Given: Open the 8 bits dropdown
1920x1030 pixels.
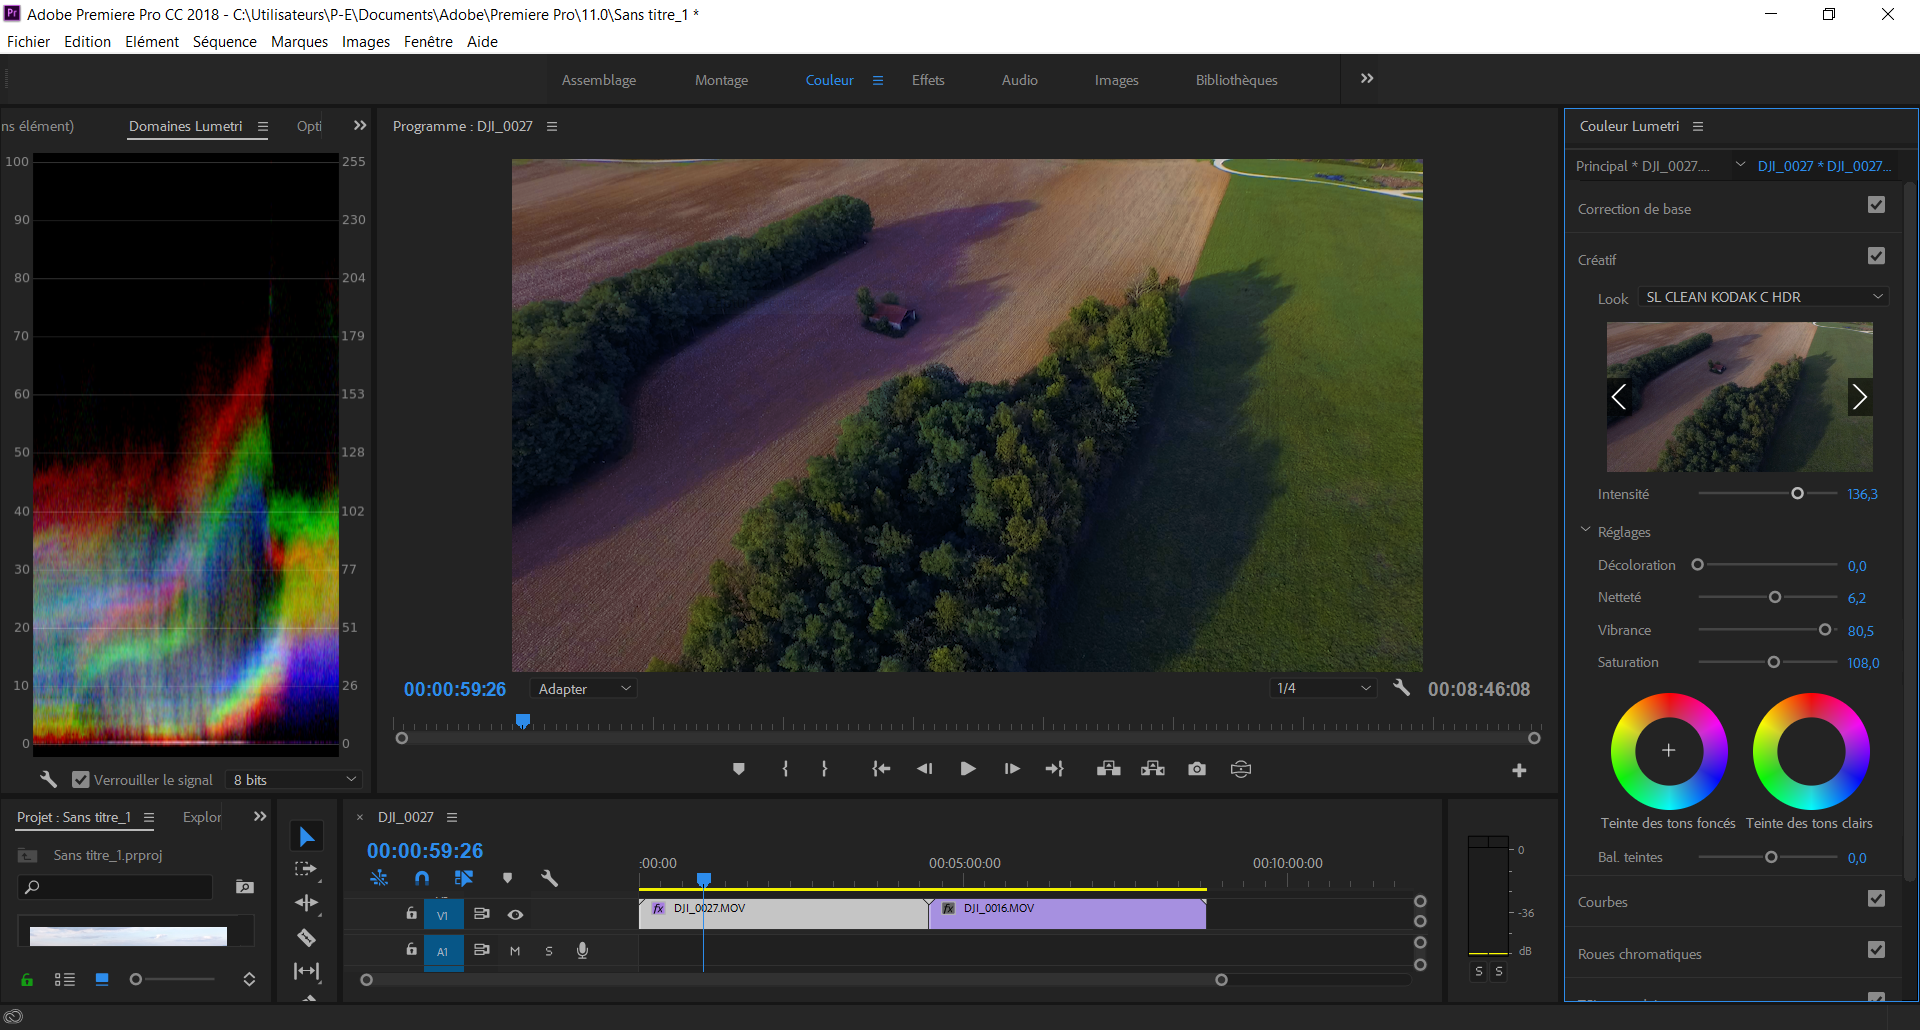Looking at the screenshot, I should point(293,779).
